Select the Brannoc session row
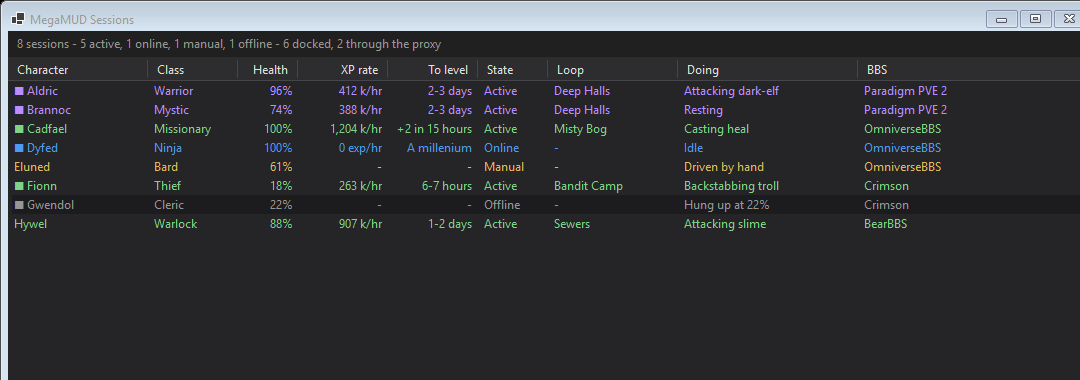Screen dimensions: 1080x380 (x=544, y=110)
